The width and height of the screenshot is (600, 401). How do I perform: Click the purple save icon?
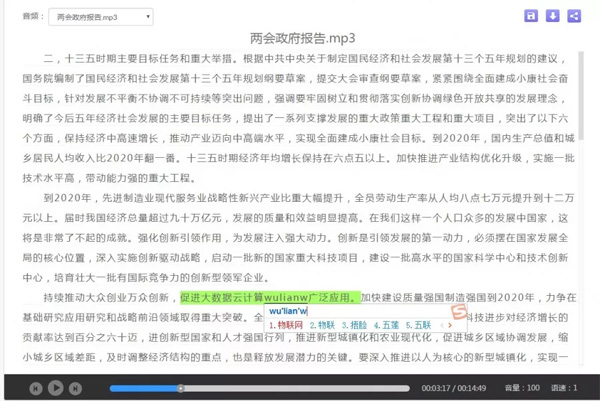[x=532, y=16]
